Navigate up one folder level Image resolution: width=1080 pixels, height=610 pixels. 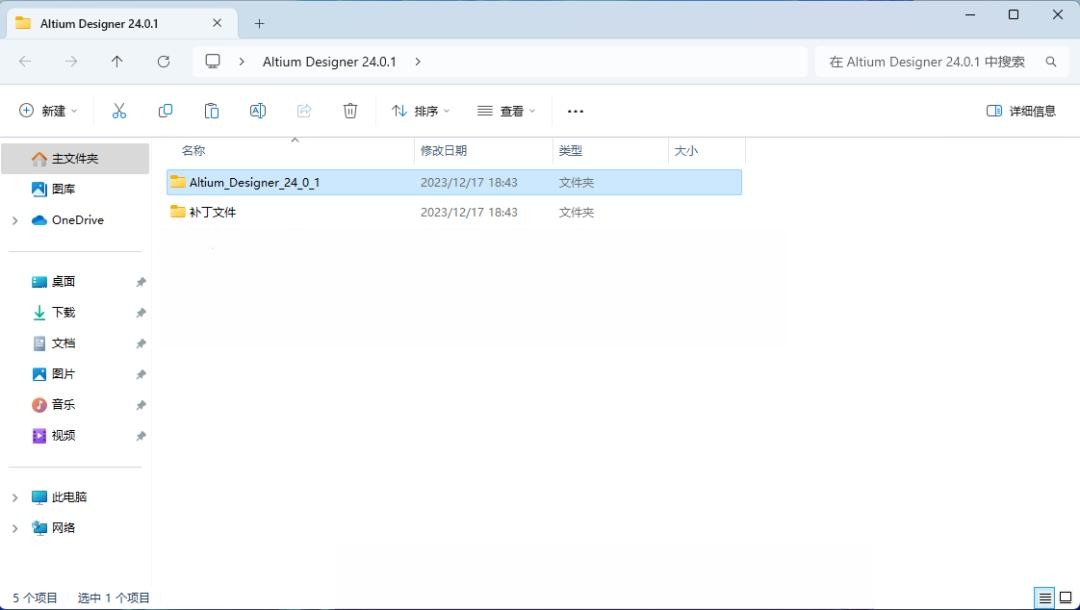[117, 61]
